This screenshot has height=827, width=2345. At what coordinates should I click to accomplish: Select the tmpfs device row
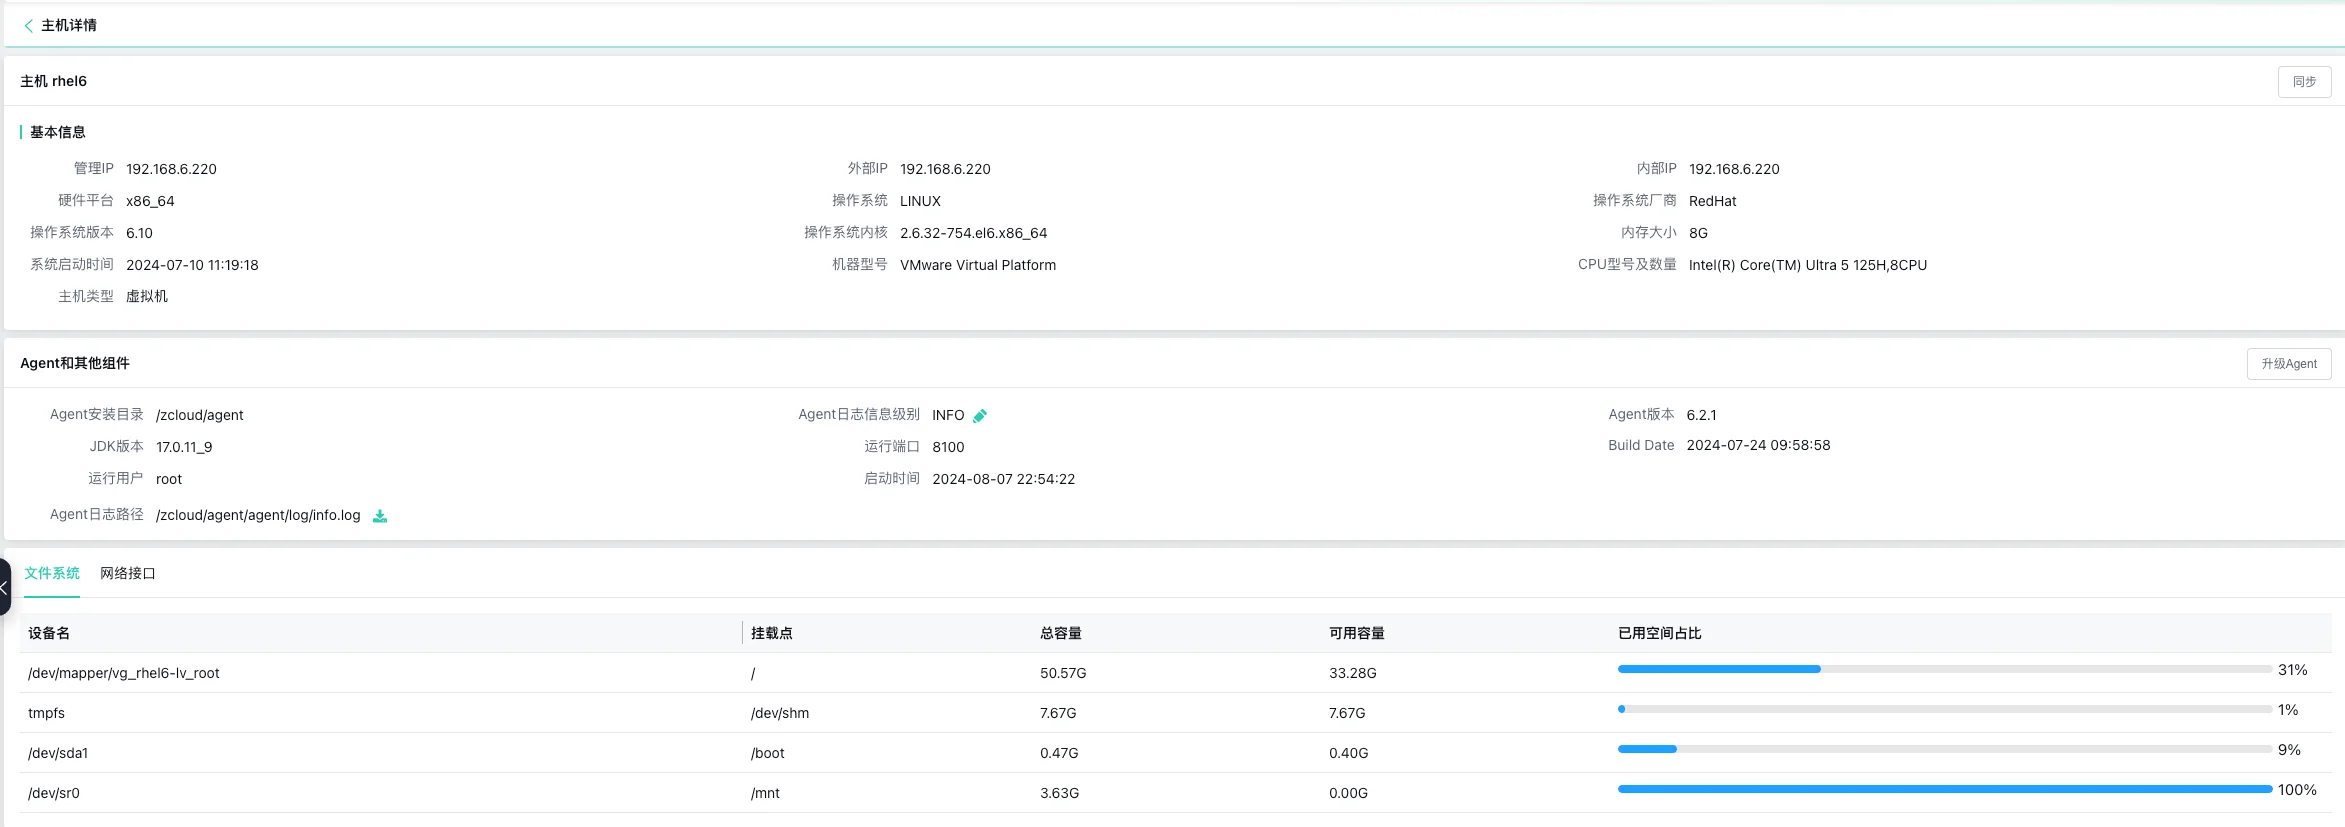click(46, 713)
